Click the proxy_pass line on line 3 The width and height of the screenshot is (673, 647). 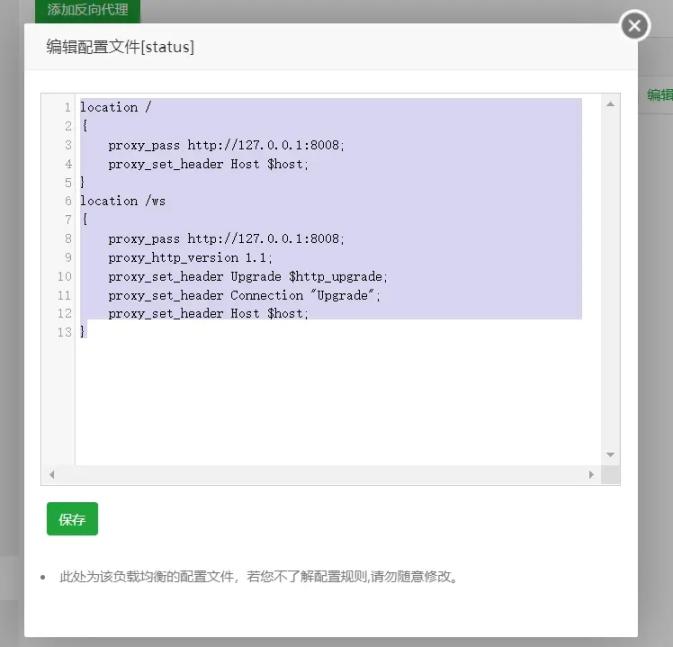coord(226,145)
